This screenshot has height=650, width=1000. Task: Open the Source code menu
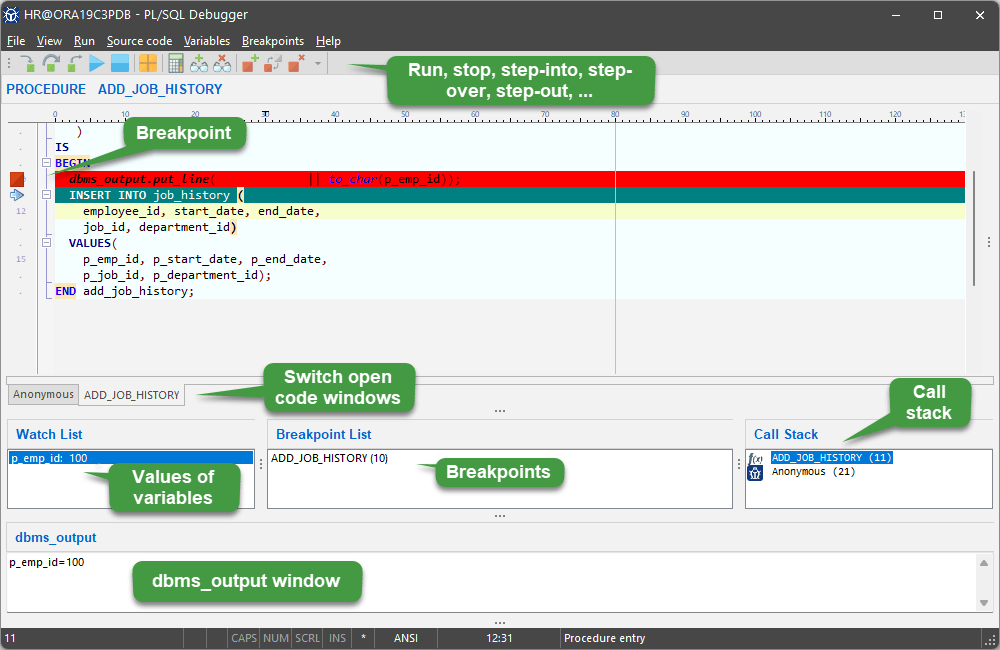pos(139,41)
